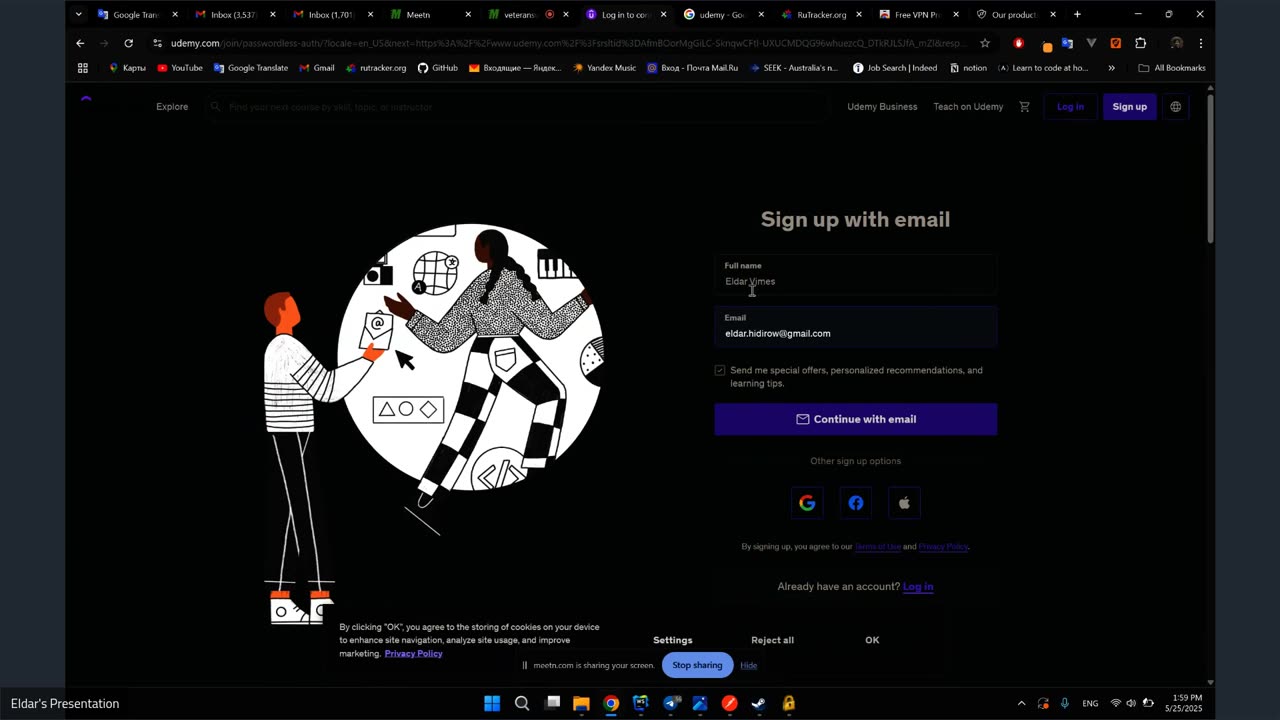Open Chrome extensions puzzle icon
This screenshot has width=1280, height=720.
[1140, 43]
